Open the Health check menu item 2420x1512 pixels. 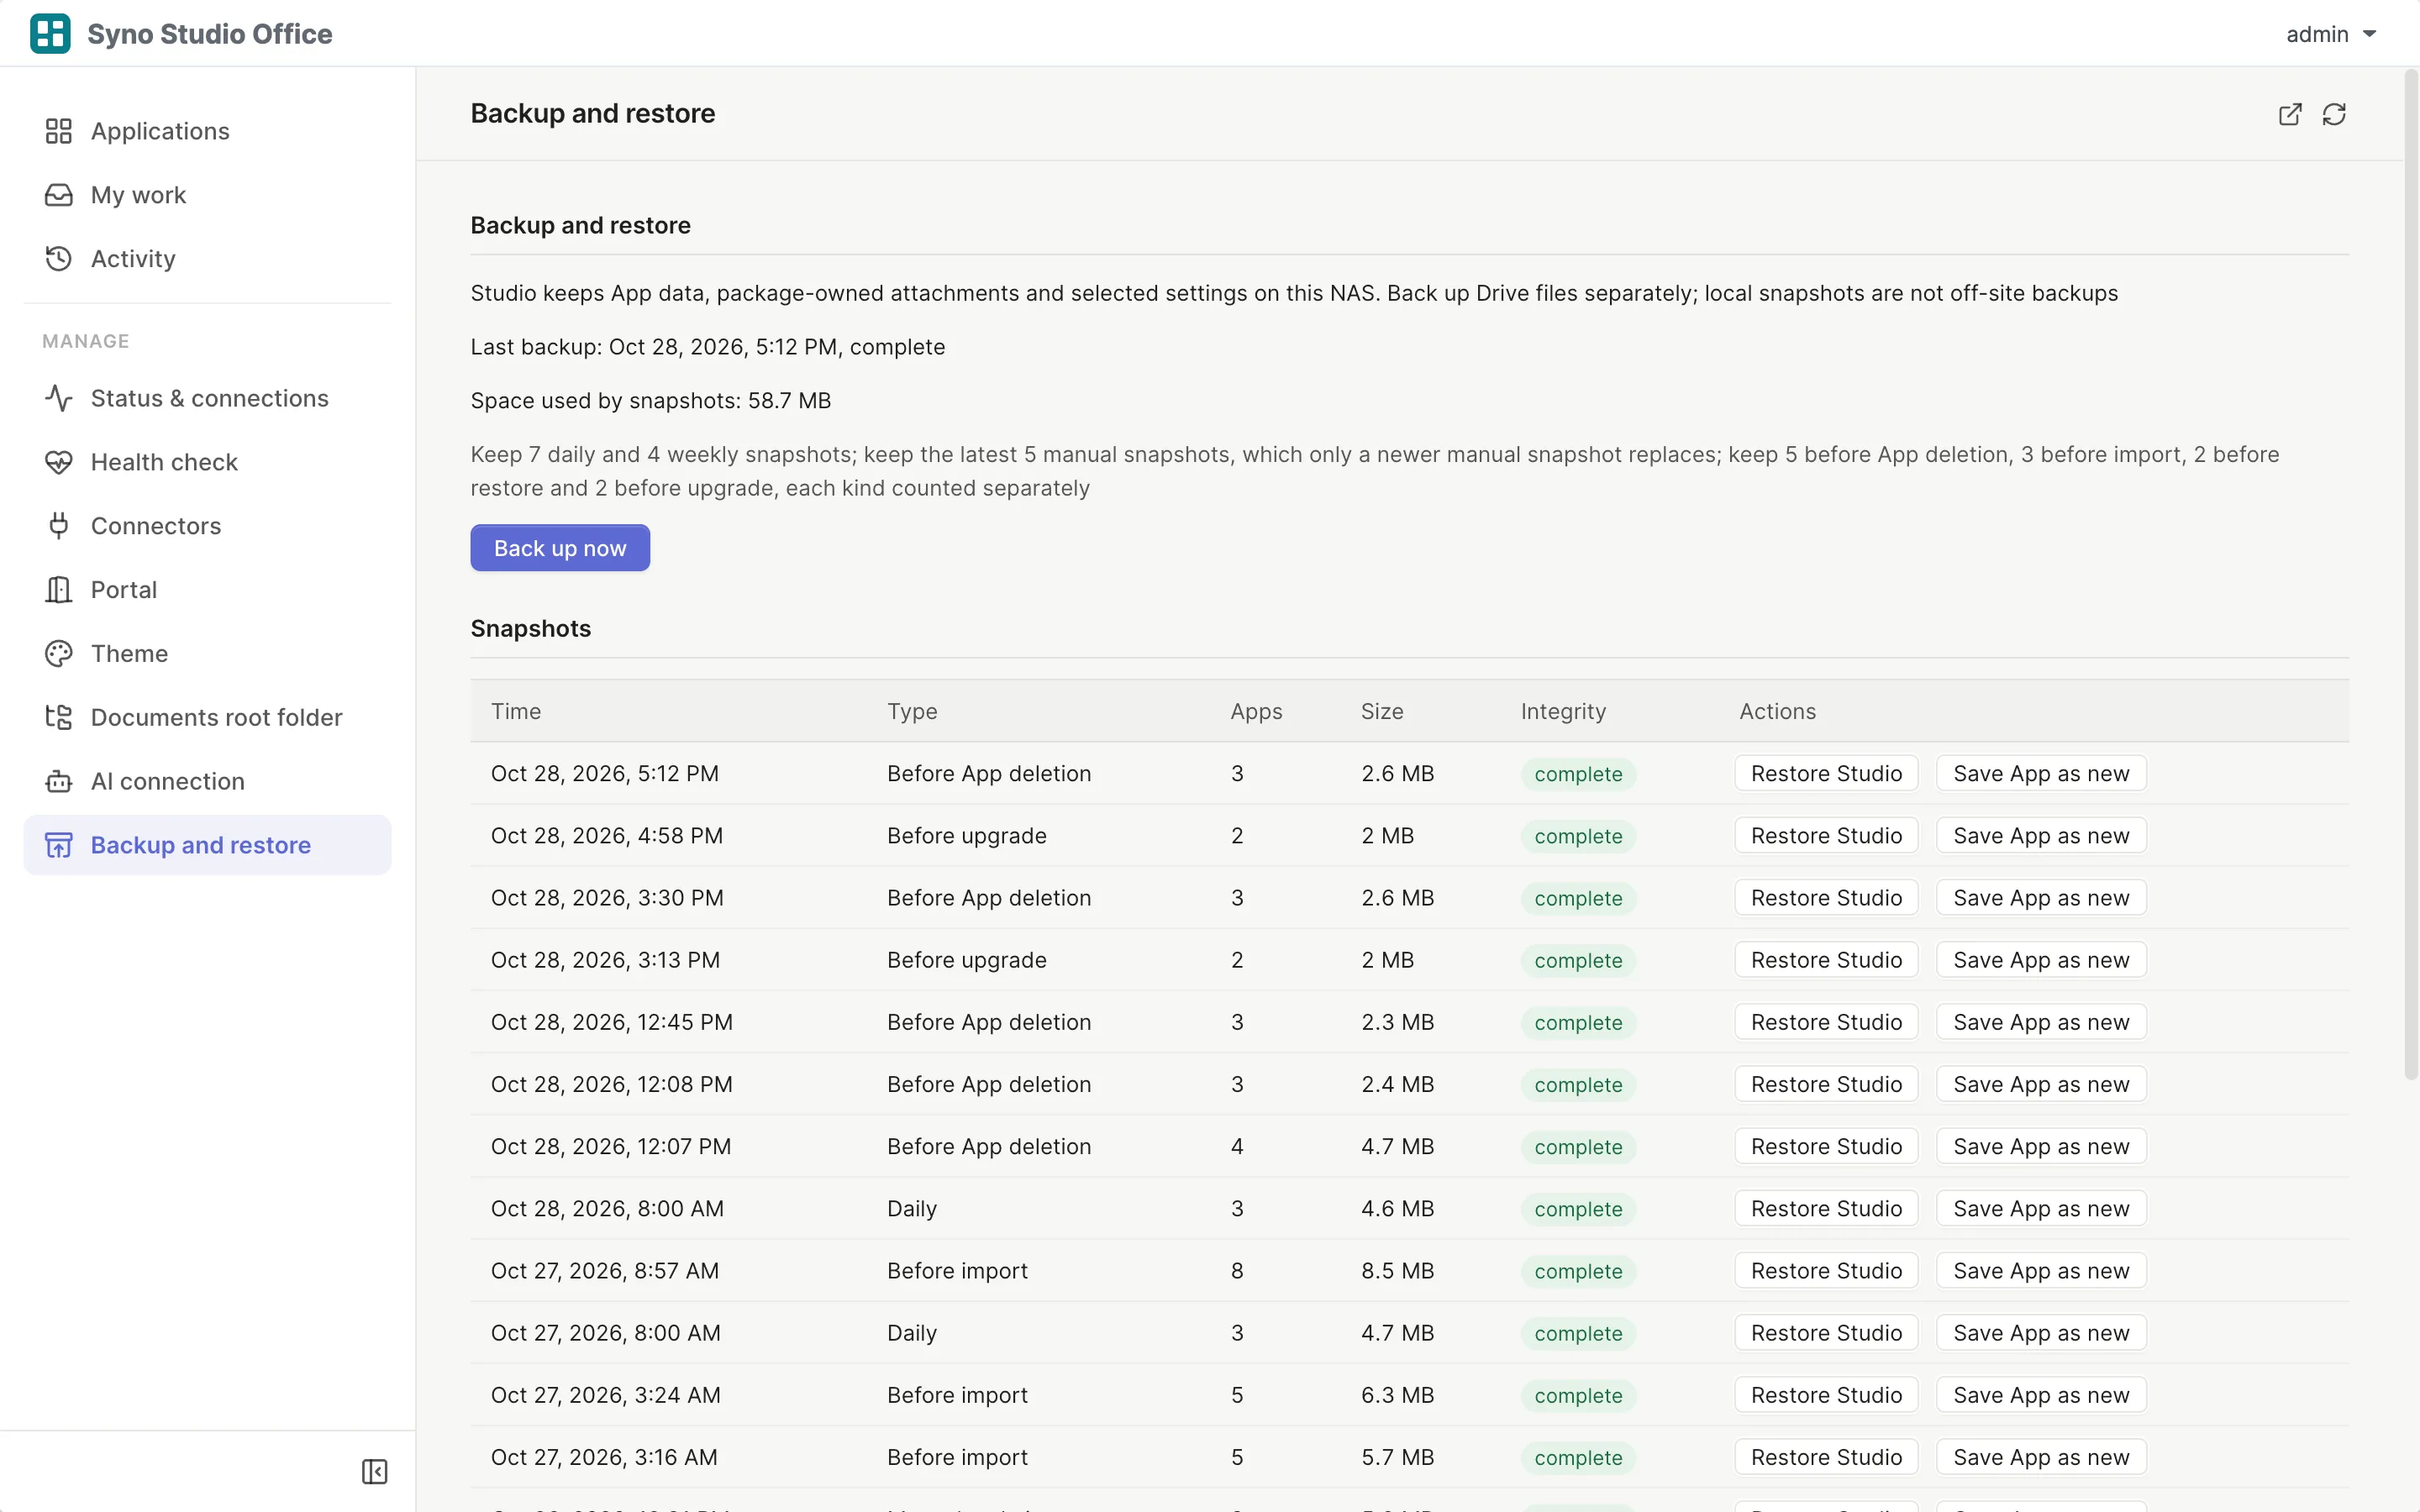[208, 462]
